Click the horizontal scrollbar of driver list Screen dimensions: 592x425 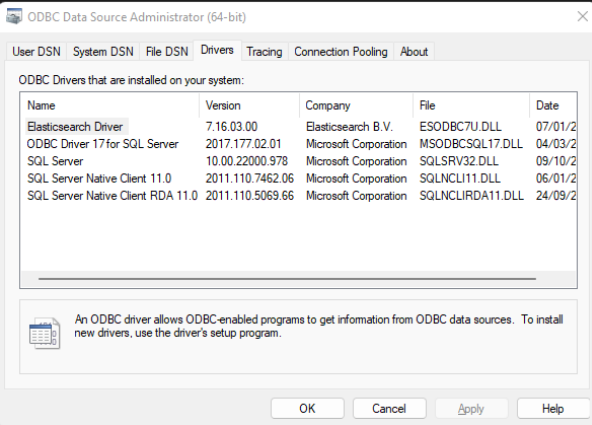(x=287, y=279)
